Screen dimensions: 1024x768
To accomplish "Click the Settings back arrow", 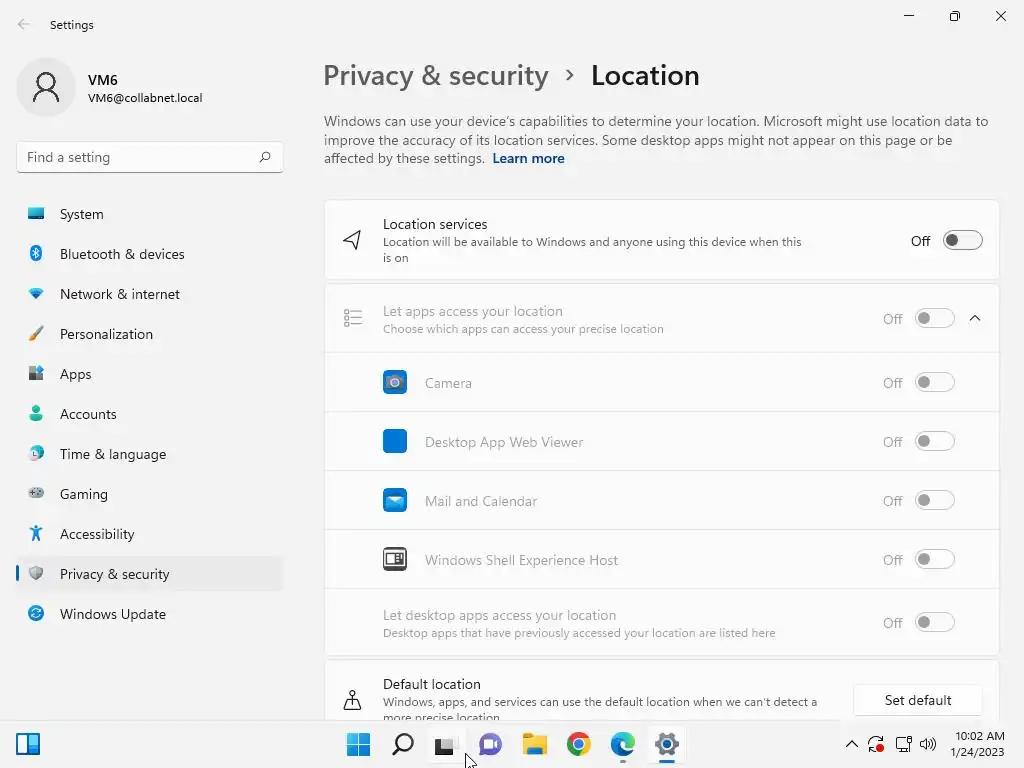I will [x=24, y=24].
